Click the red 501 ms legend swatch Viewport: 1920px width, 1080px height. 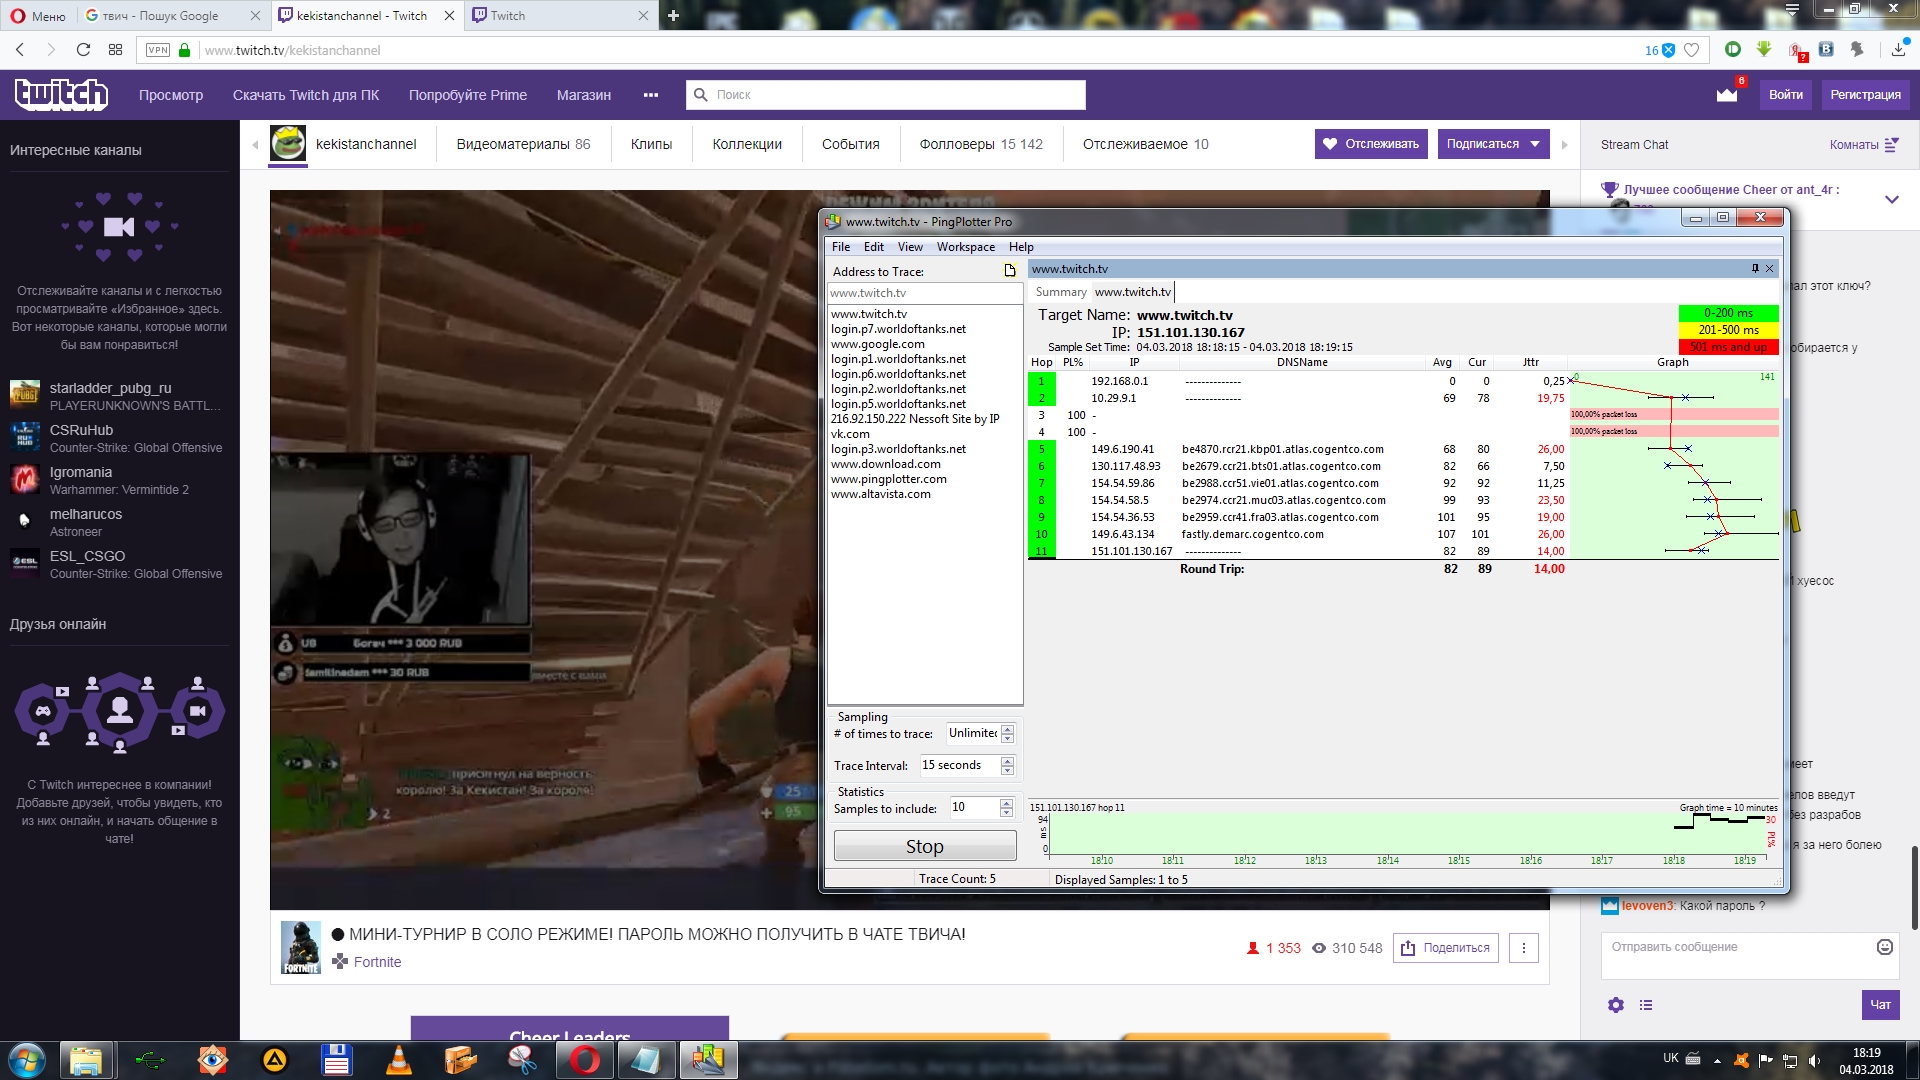1728,347
